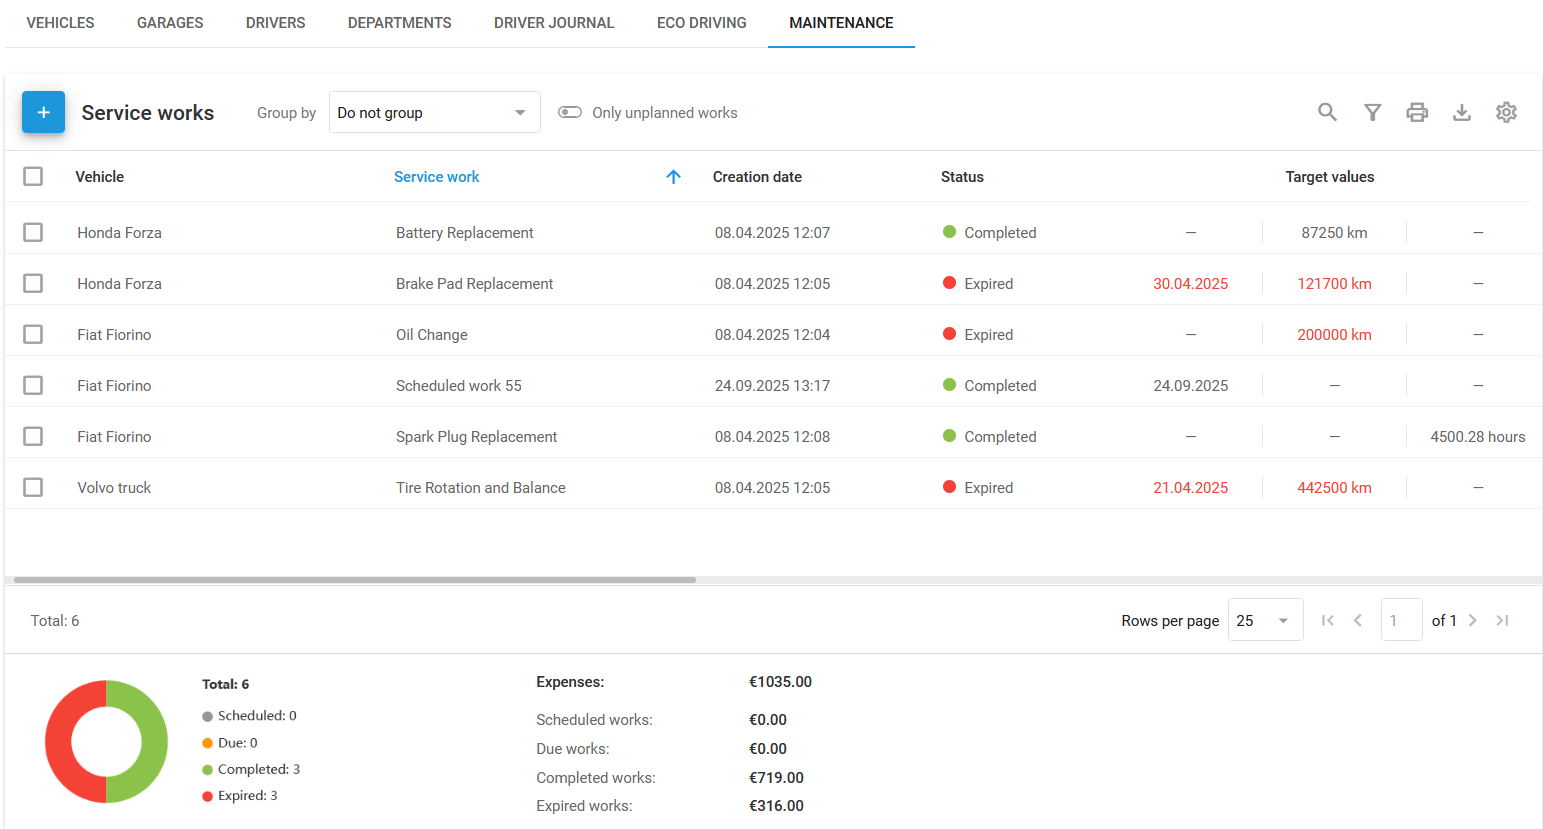Go to the Eco Driving tab
Screen dimensions: 1543x829
point(702,23)
